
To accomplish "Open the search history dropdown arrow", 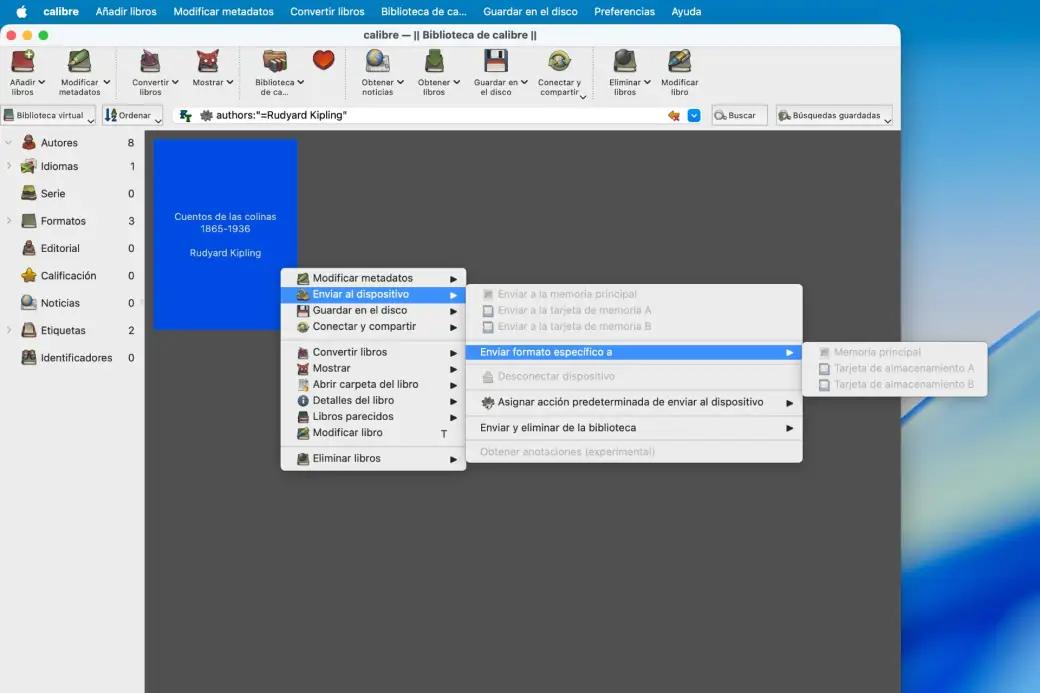I will [694, 115].
